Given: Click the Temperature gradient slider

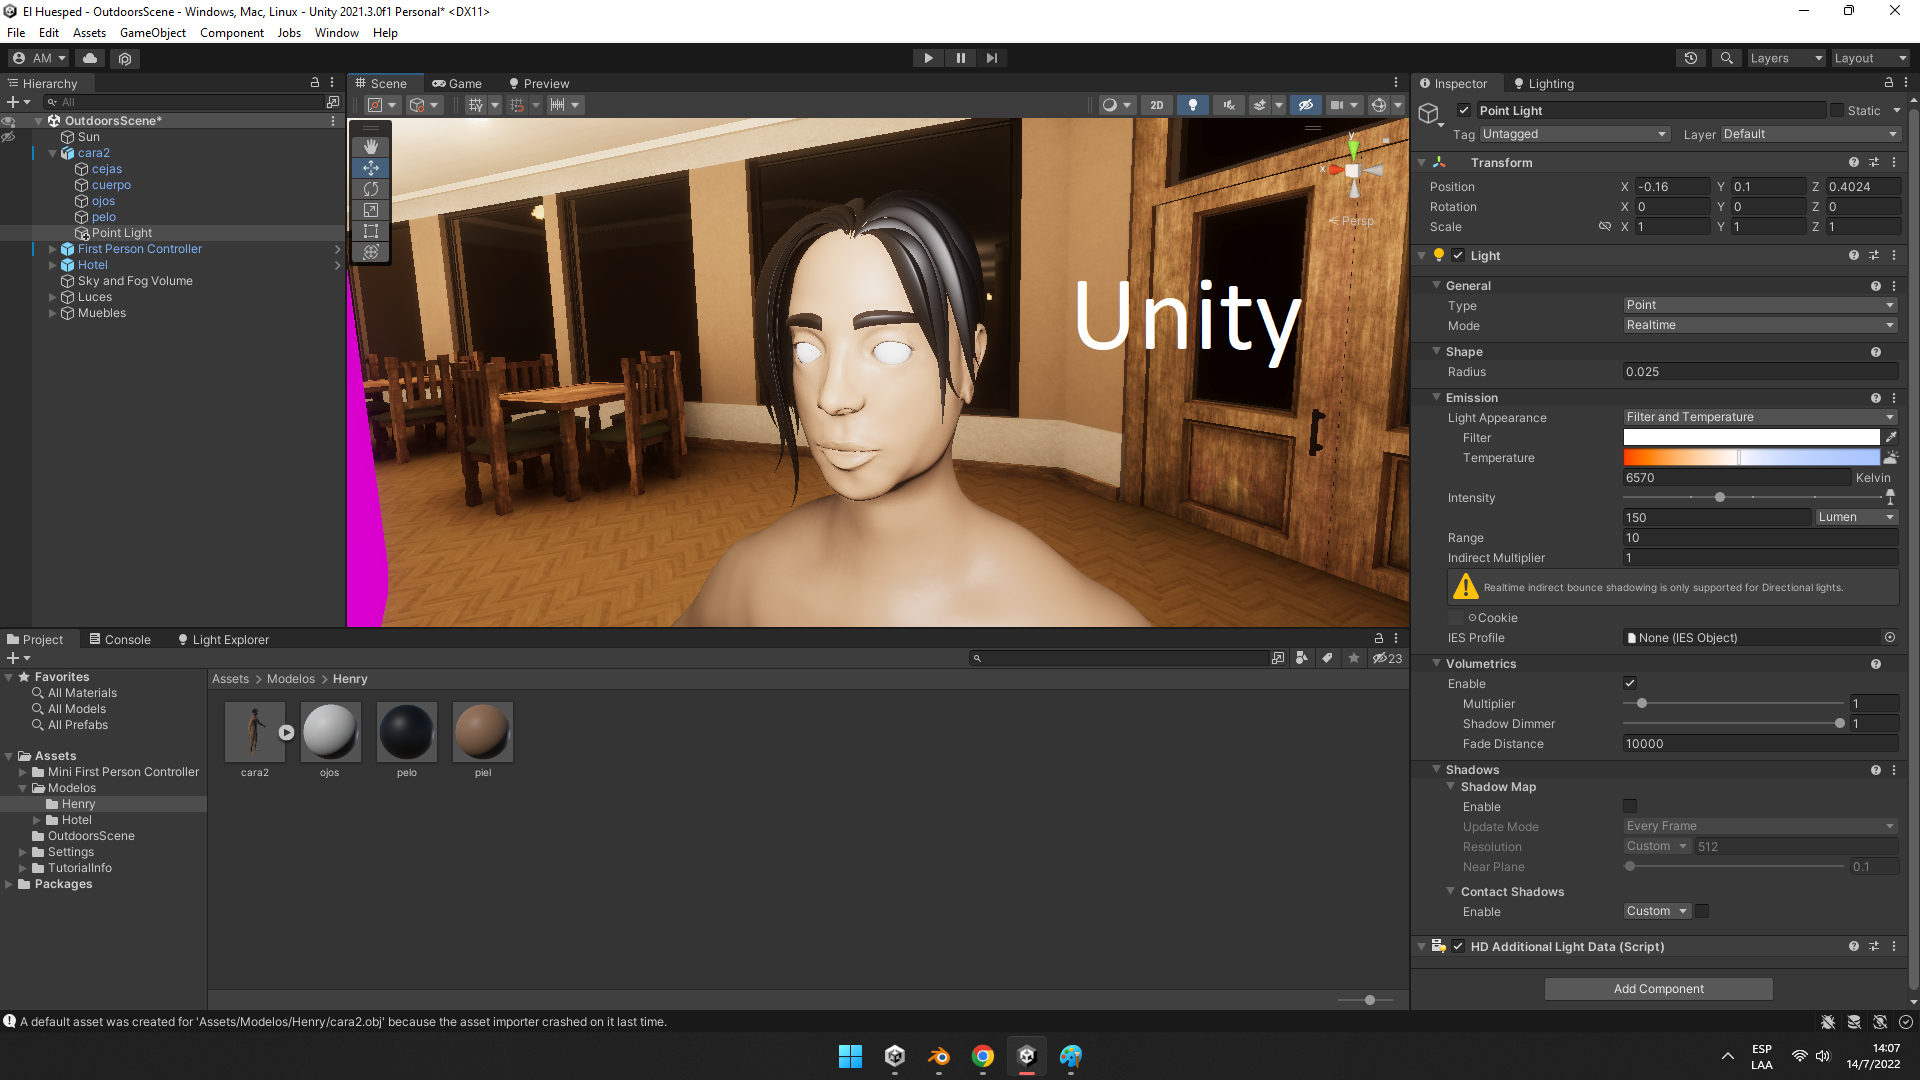Looking at the screenshot, I should [1752, 457].
